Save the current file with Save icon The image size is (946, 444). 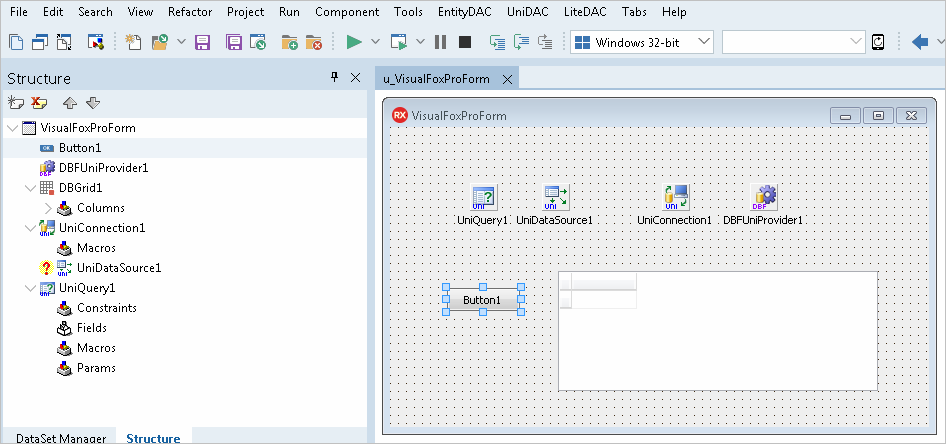(202, 42)
